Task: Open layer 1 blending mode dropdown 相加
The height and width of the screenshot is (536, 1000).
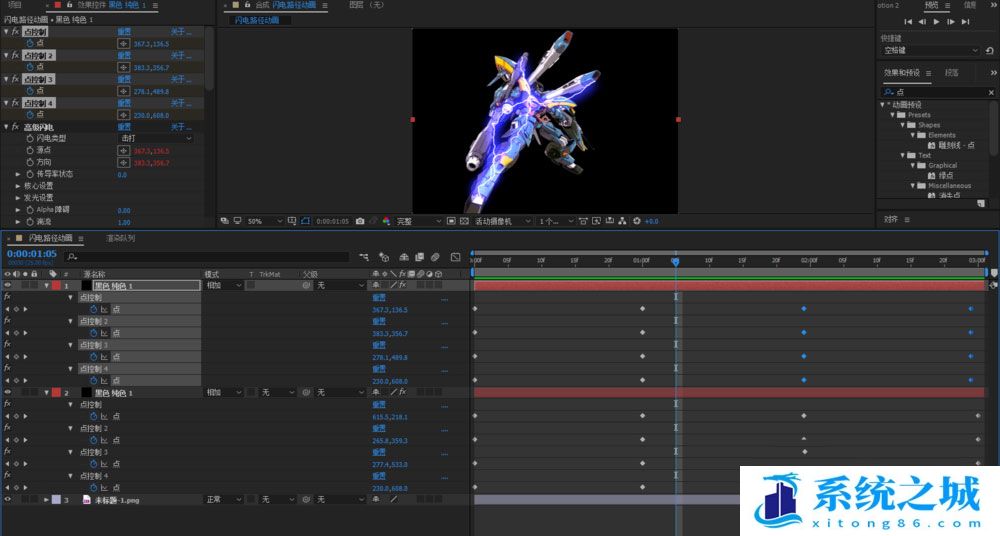Action: [x=223, y=286]
